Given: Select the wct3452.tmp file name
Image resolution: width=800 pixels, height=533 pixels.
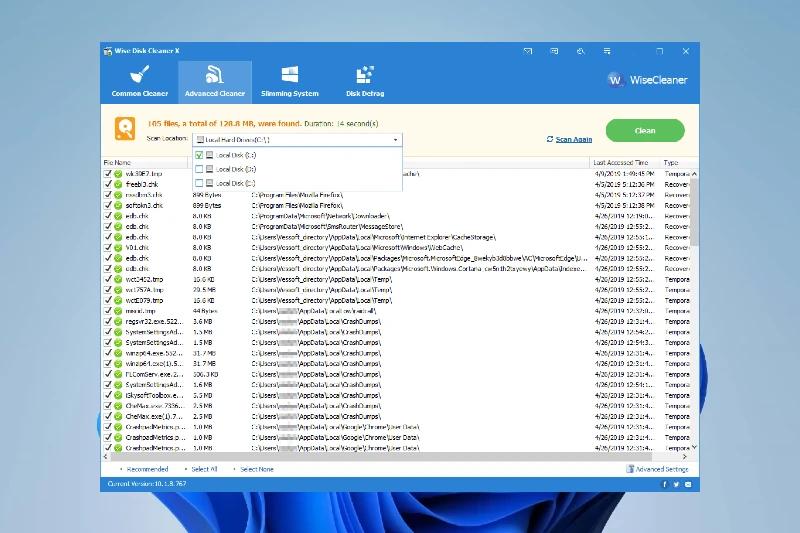Looking at the screenshot, I should coord(144,280).
